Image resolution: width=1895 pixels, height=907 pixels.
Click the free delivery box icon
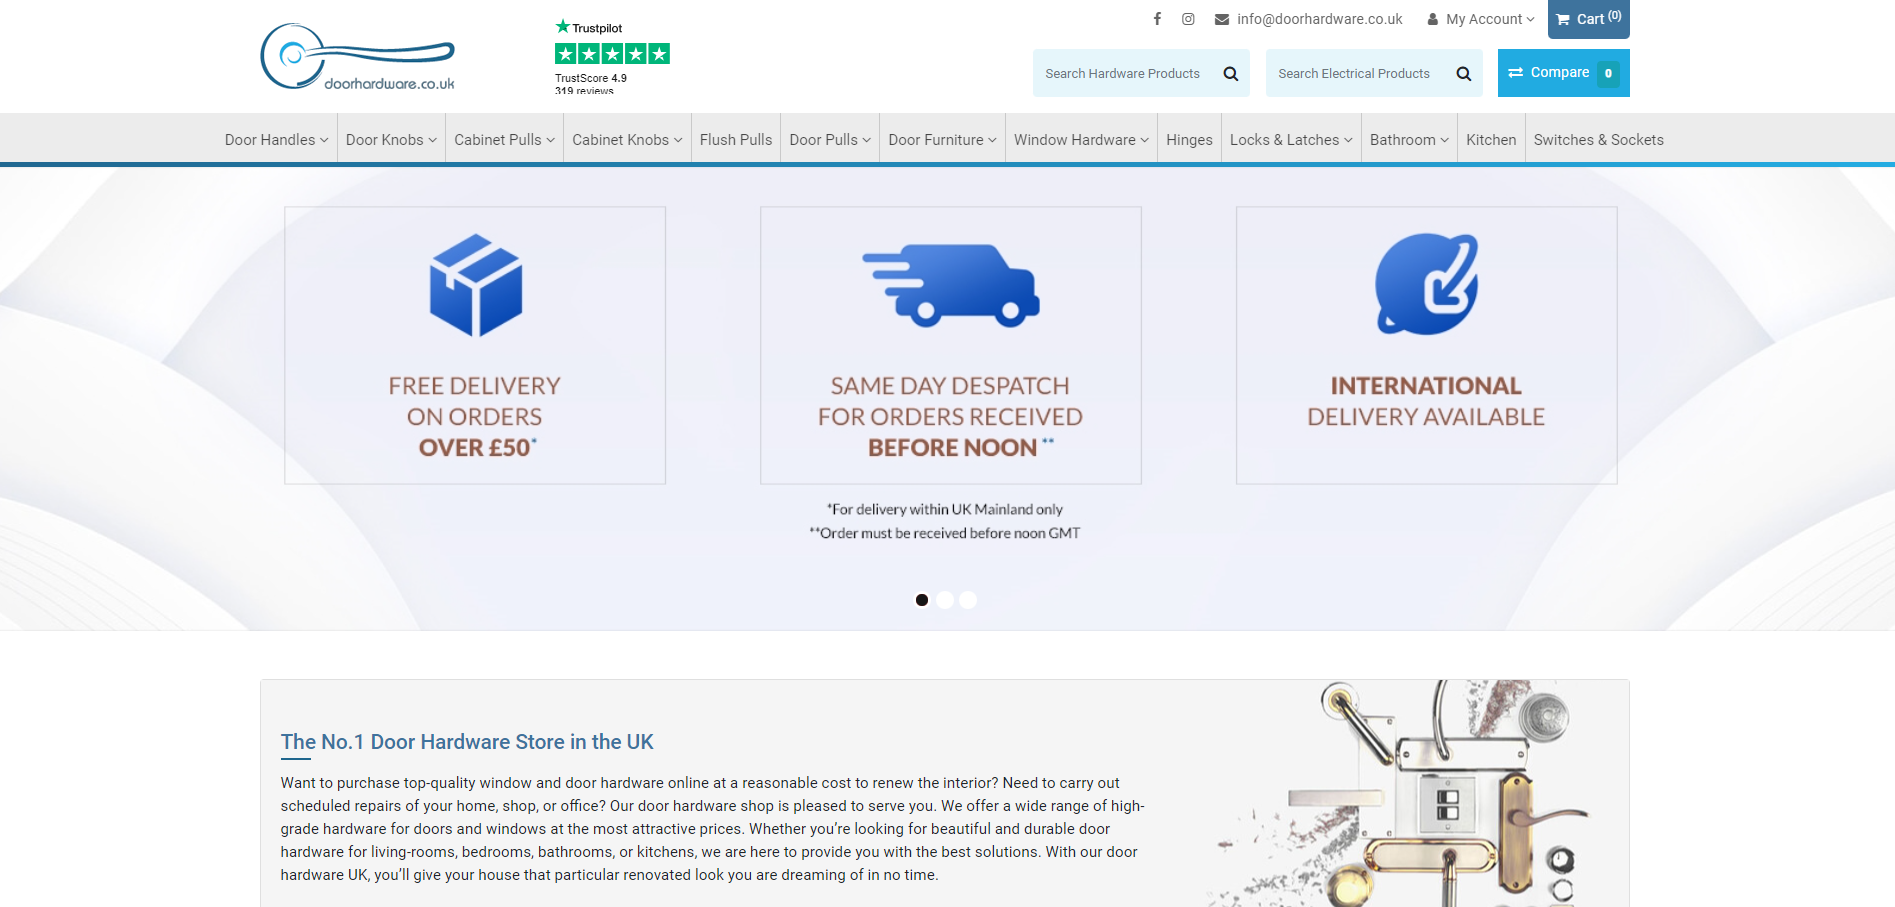coord(475,285)
